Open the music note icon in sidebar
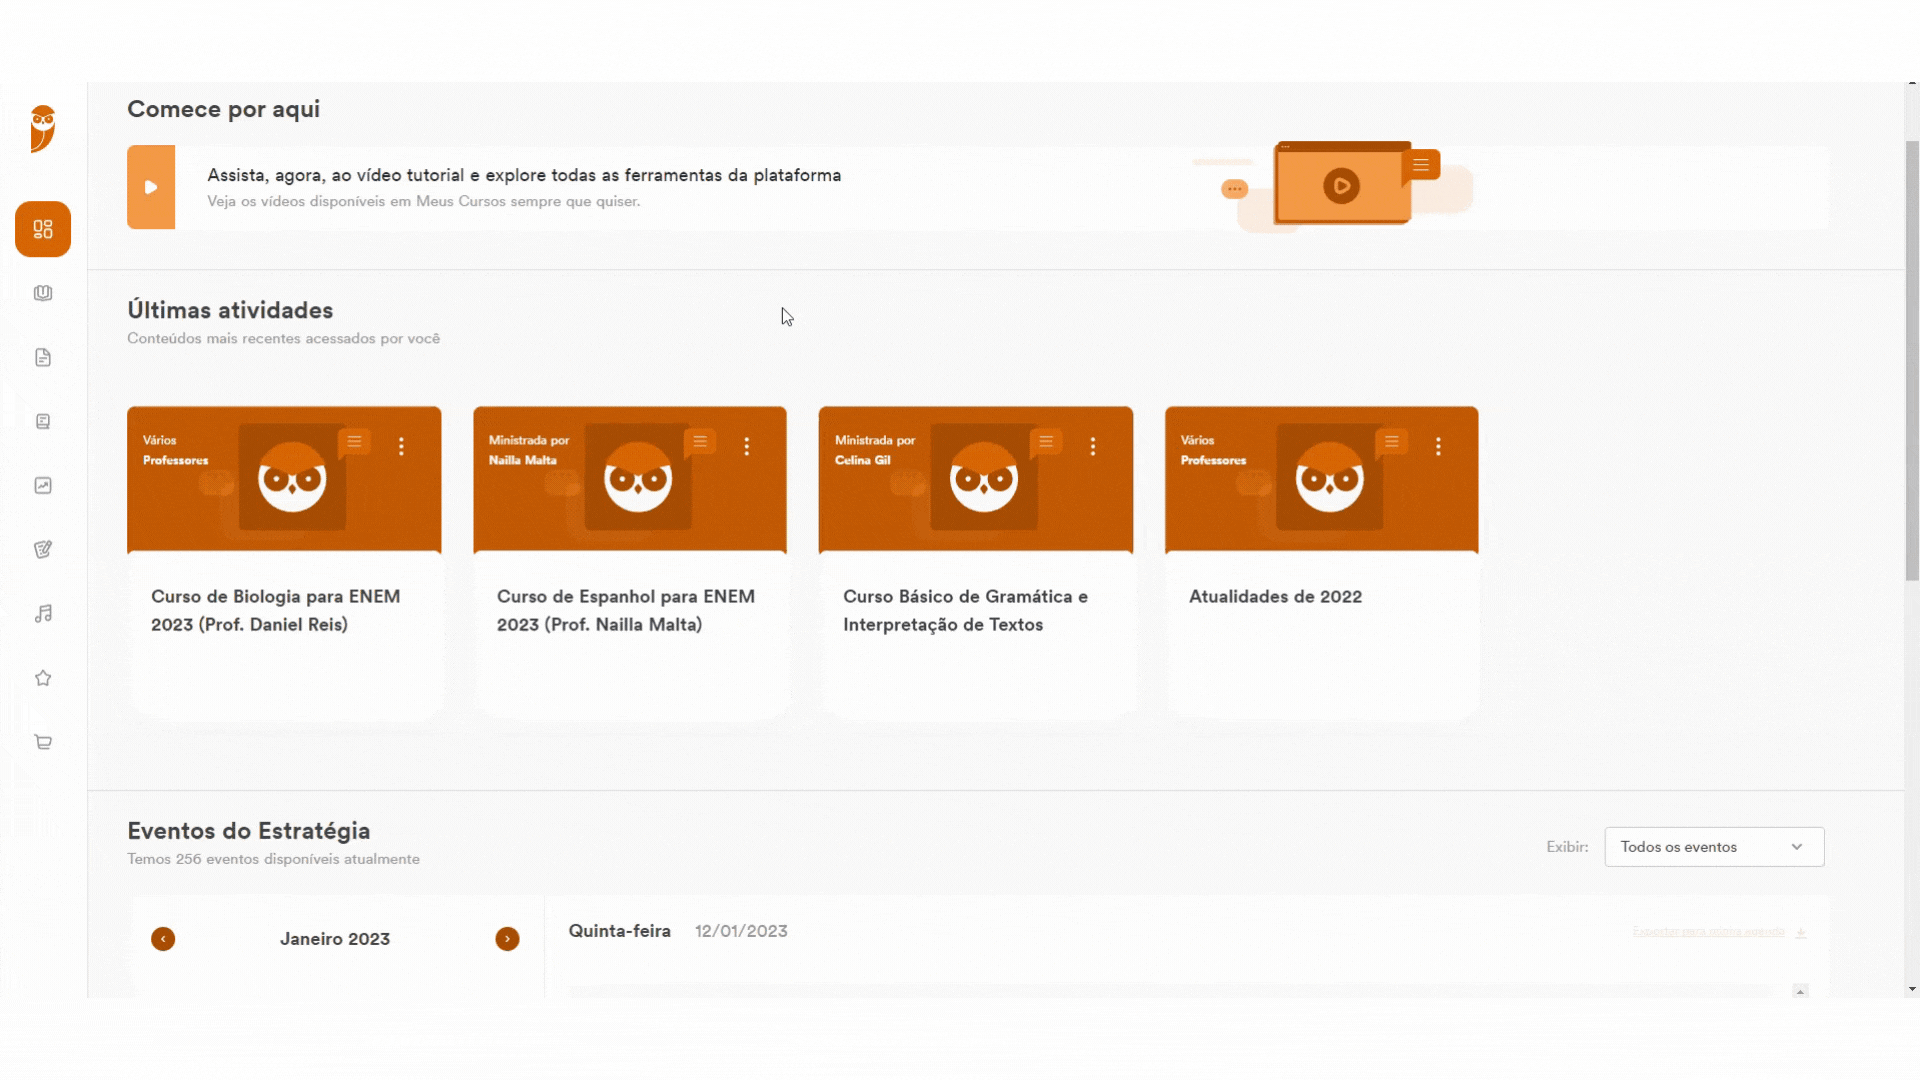Viewport: 1920px width, 1080px height. pos(43,613)
